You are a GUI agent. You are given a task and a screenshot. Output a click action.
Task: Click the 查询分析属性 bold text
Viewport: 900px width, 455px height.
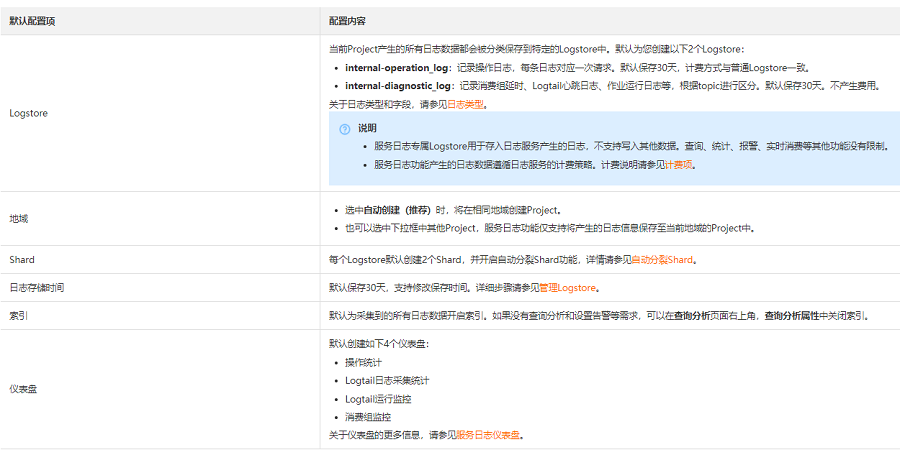[792, 316]
